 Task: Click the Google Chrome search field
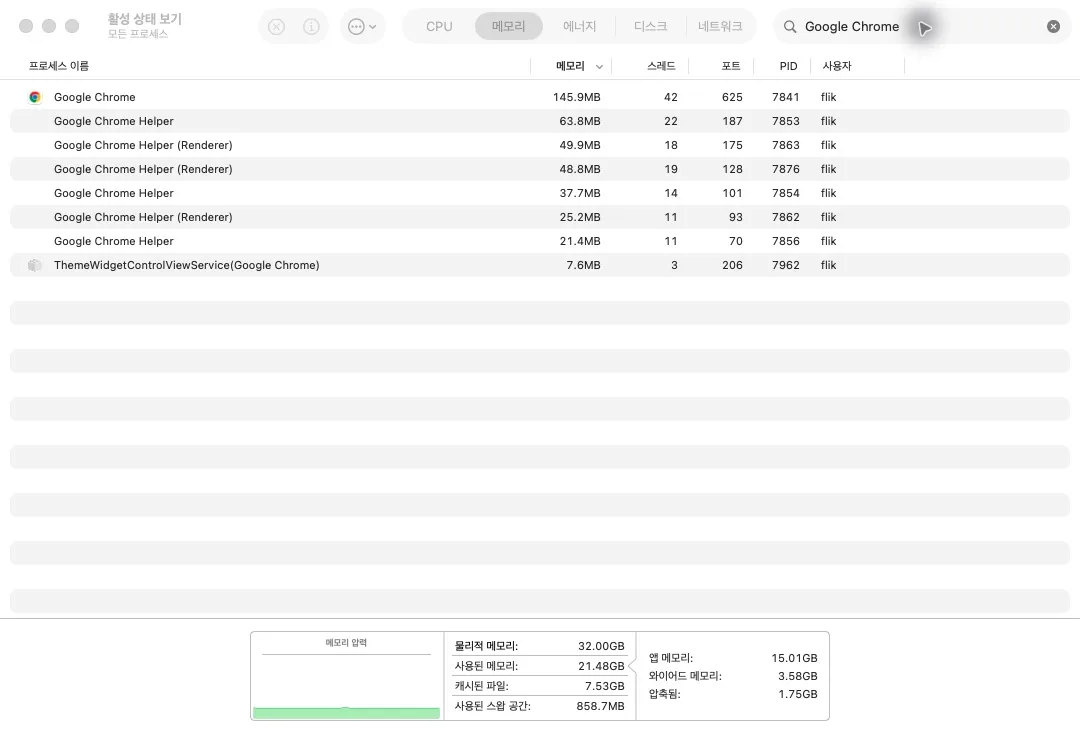point(922,27)
